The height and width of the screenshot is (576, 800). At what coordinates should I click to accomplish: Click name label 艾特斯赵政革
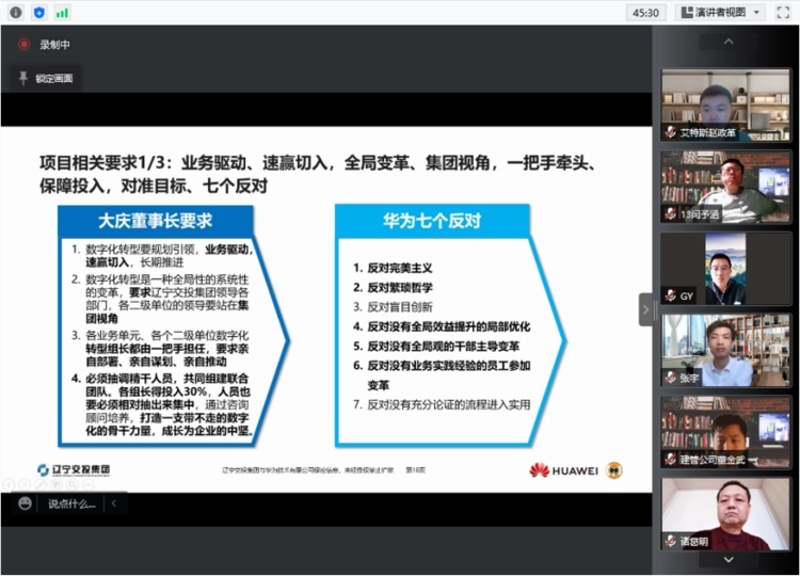click(x=708, y=133)
